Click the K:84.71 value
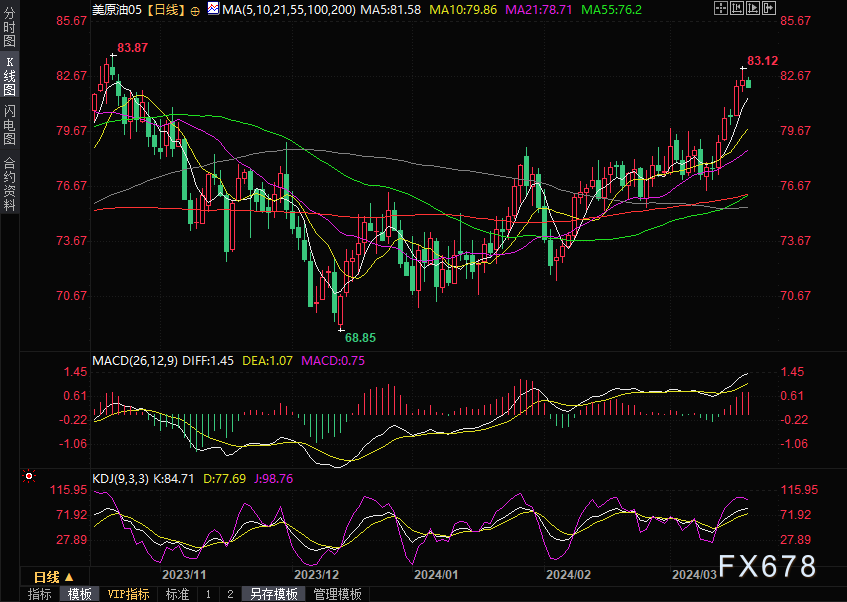Screen dimensions: 847x602 point(173,479)
